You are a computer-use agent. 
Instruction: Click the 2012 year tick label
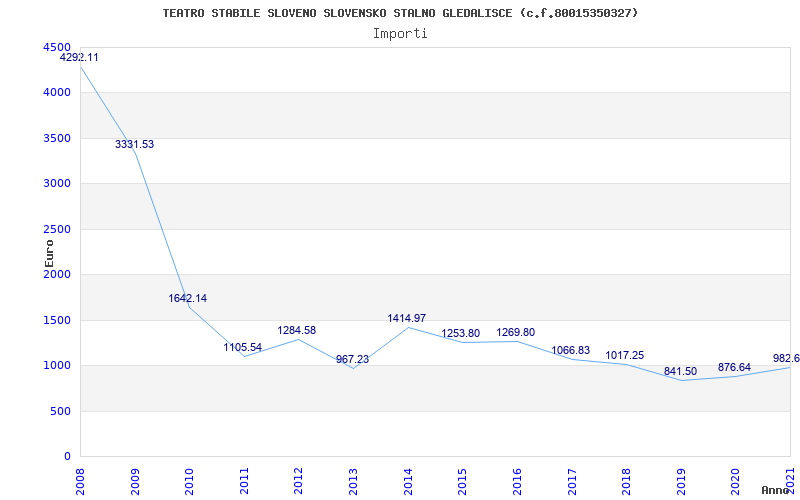pyautogui.click(x=298, y=481)
